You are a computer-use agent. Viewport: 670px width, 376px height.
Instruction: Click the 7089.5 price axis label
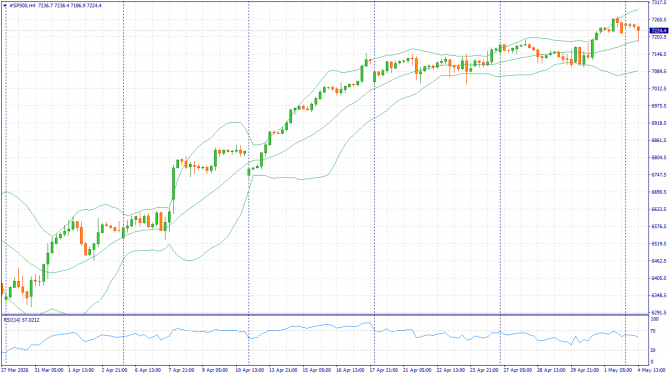click(x=659, y=71)
